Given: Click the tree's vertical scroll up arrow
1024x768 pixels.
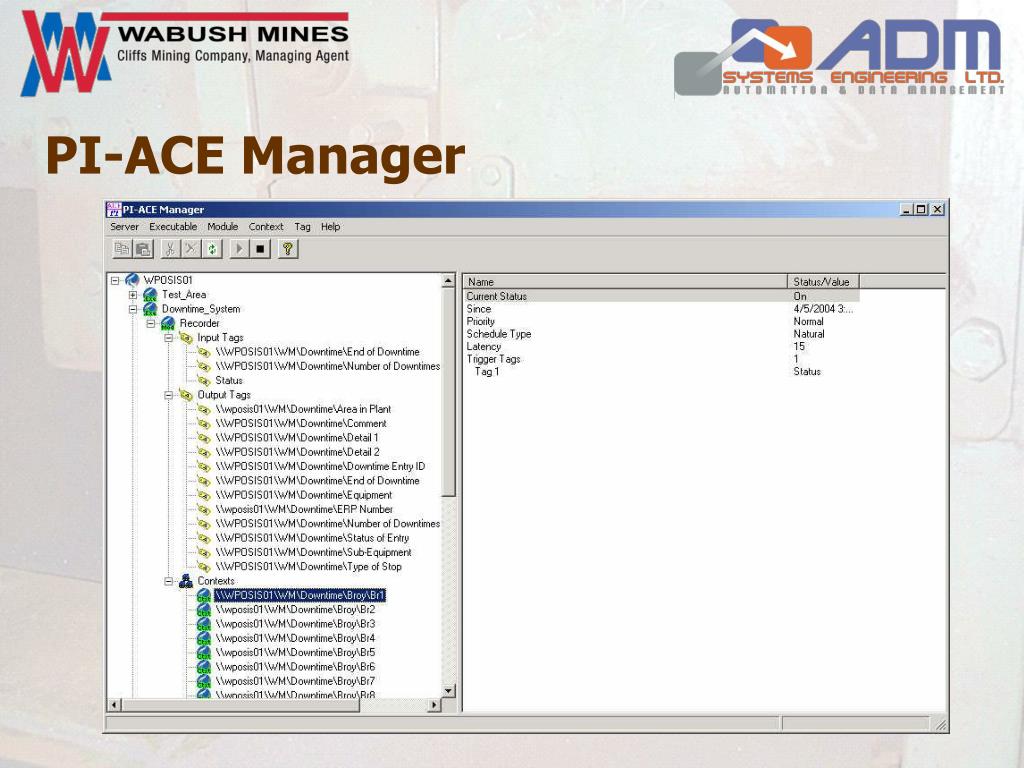Looking at the screenshot, I should pos(448,281).
